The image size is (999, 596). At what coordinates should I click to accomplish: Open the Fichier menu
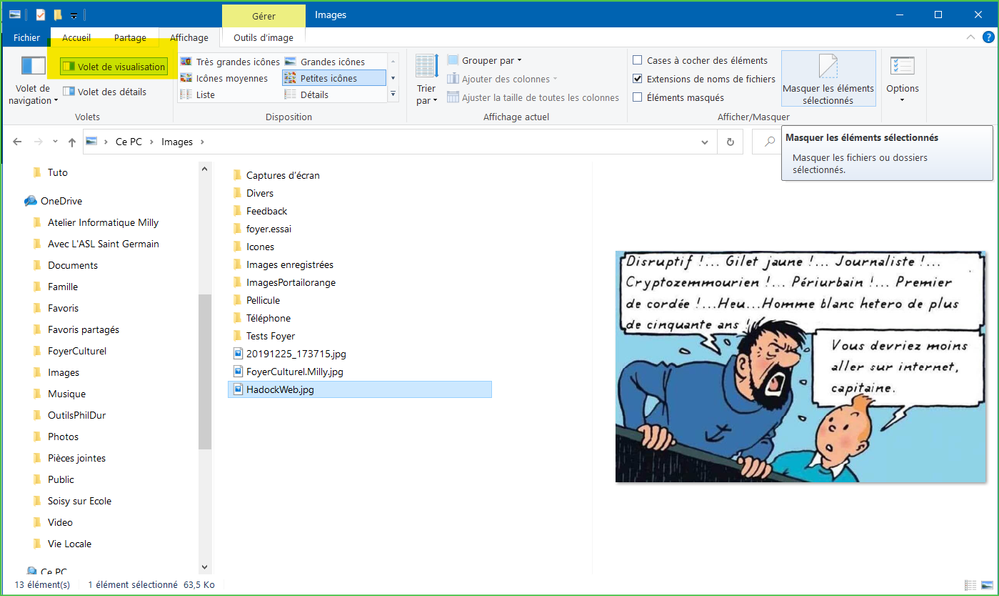(x=27, y=38)
